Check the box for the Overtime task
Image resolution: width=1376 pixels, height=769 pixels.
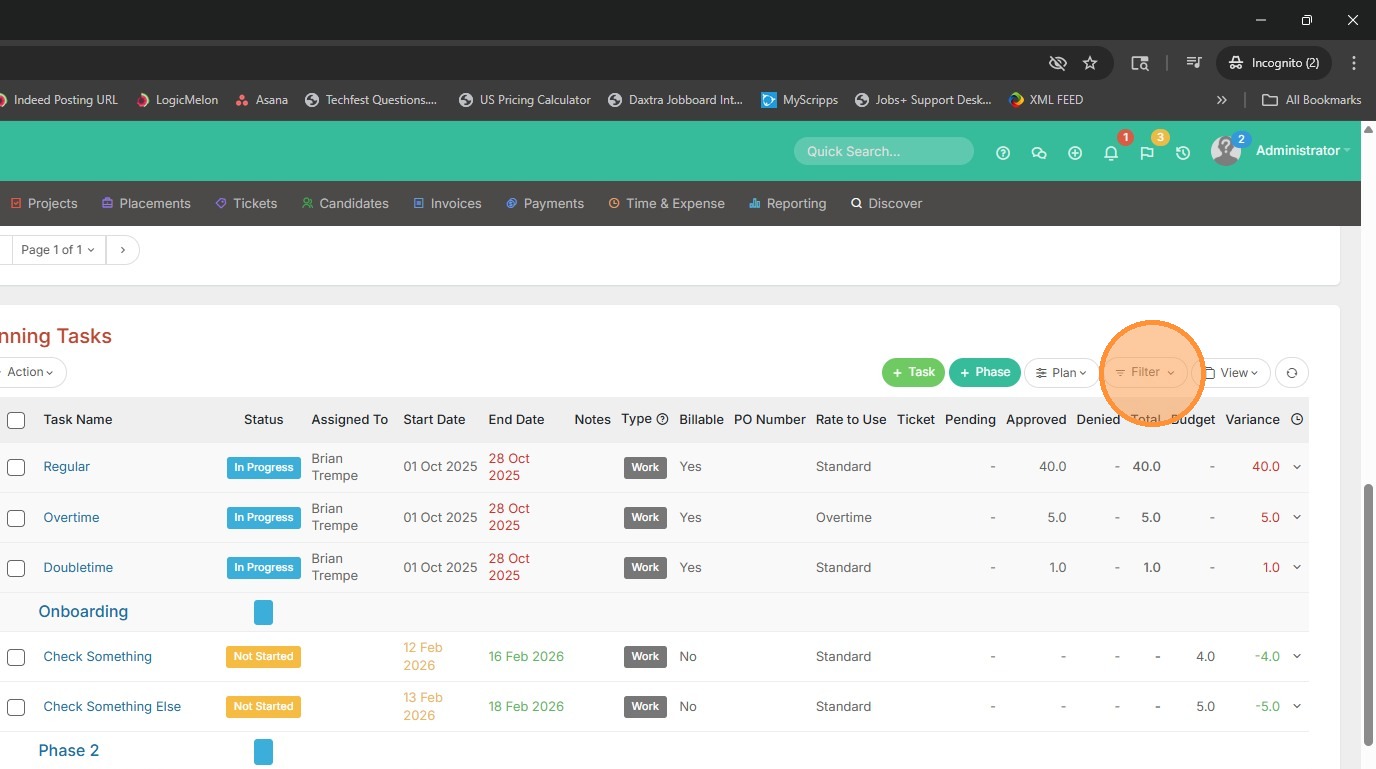pos(16,518)
